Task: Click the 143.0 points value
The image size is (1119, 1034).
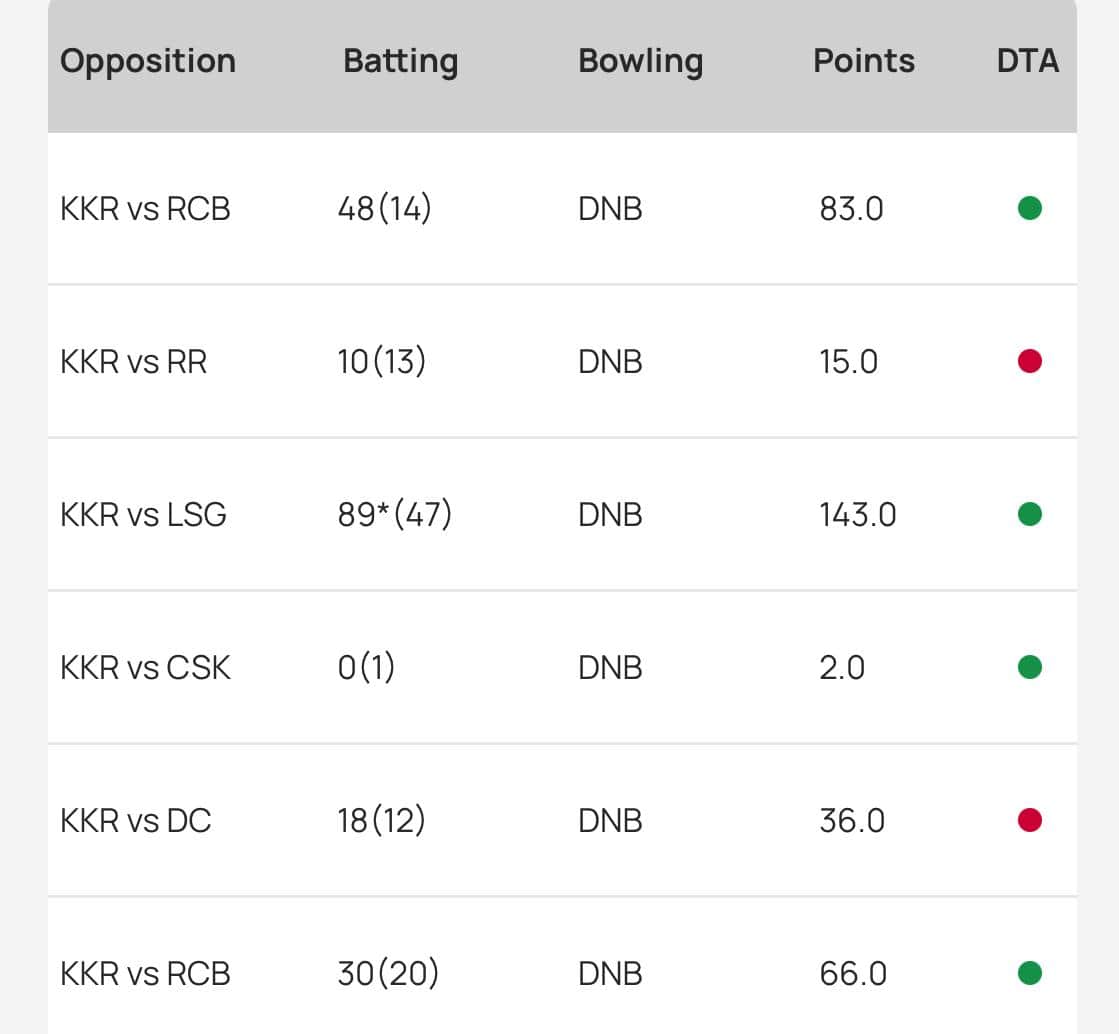Action: tap(857, 515)
